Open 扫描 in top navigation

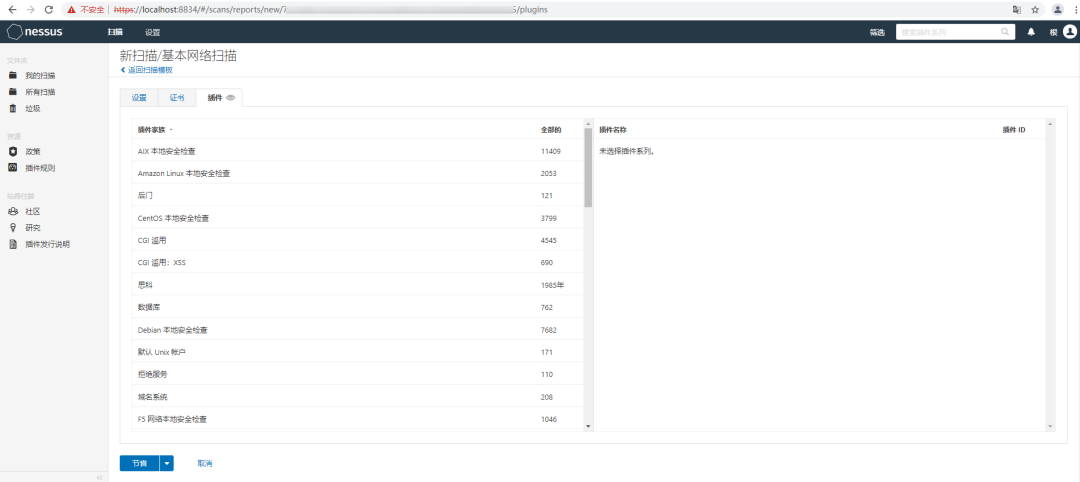click(x=115, y=32)
